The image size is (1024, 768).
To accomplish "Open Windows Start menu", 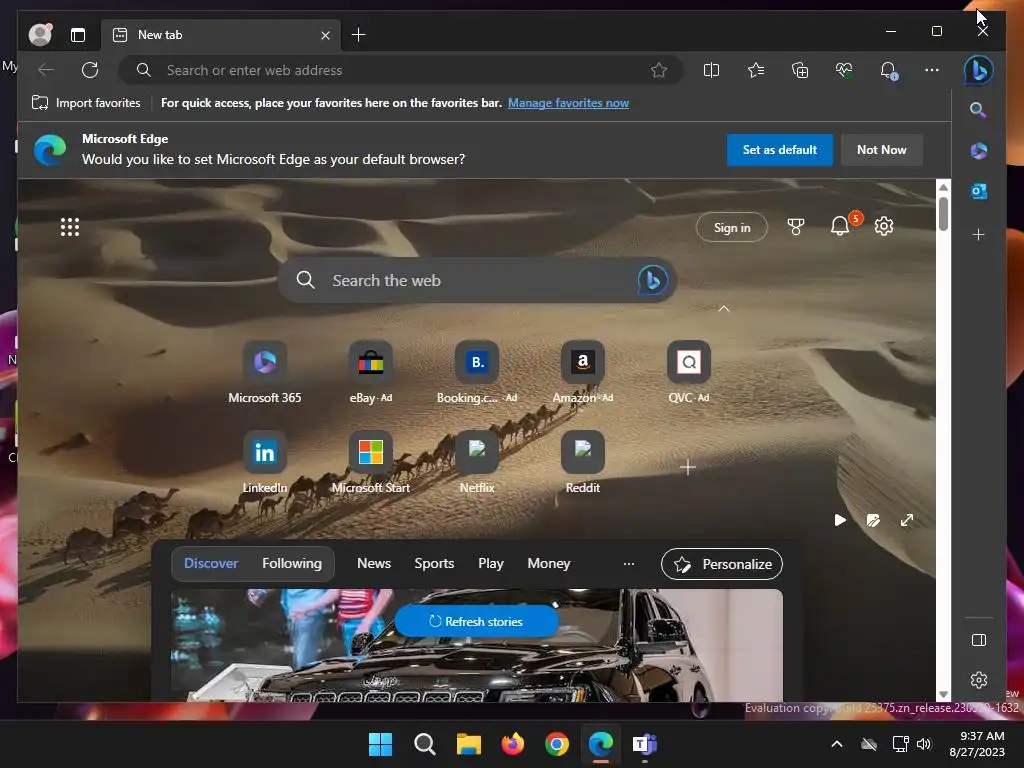I will click(x=380, y=744).
